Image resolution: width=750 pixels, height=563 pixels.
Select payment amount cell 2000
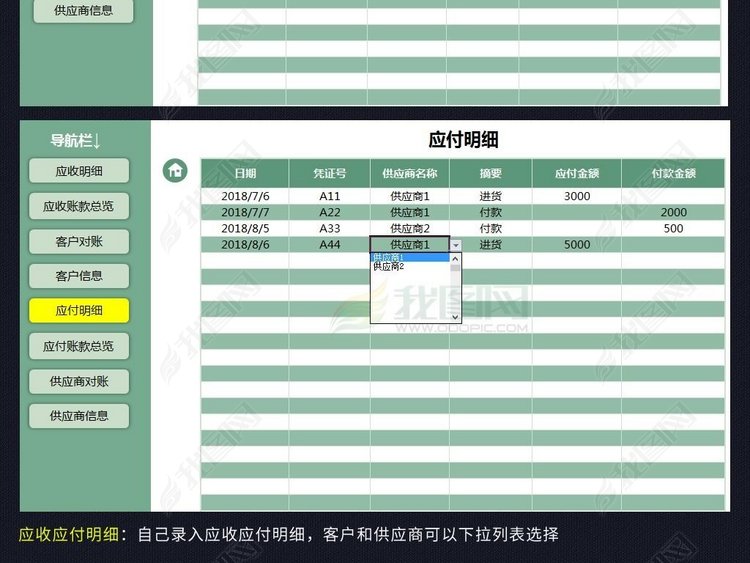click(x=673, y=212)
